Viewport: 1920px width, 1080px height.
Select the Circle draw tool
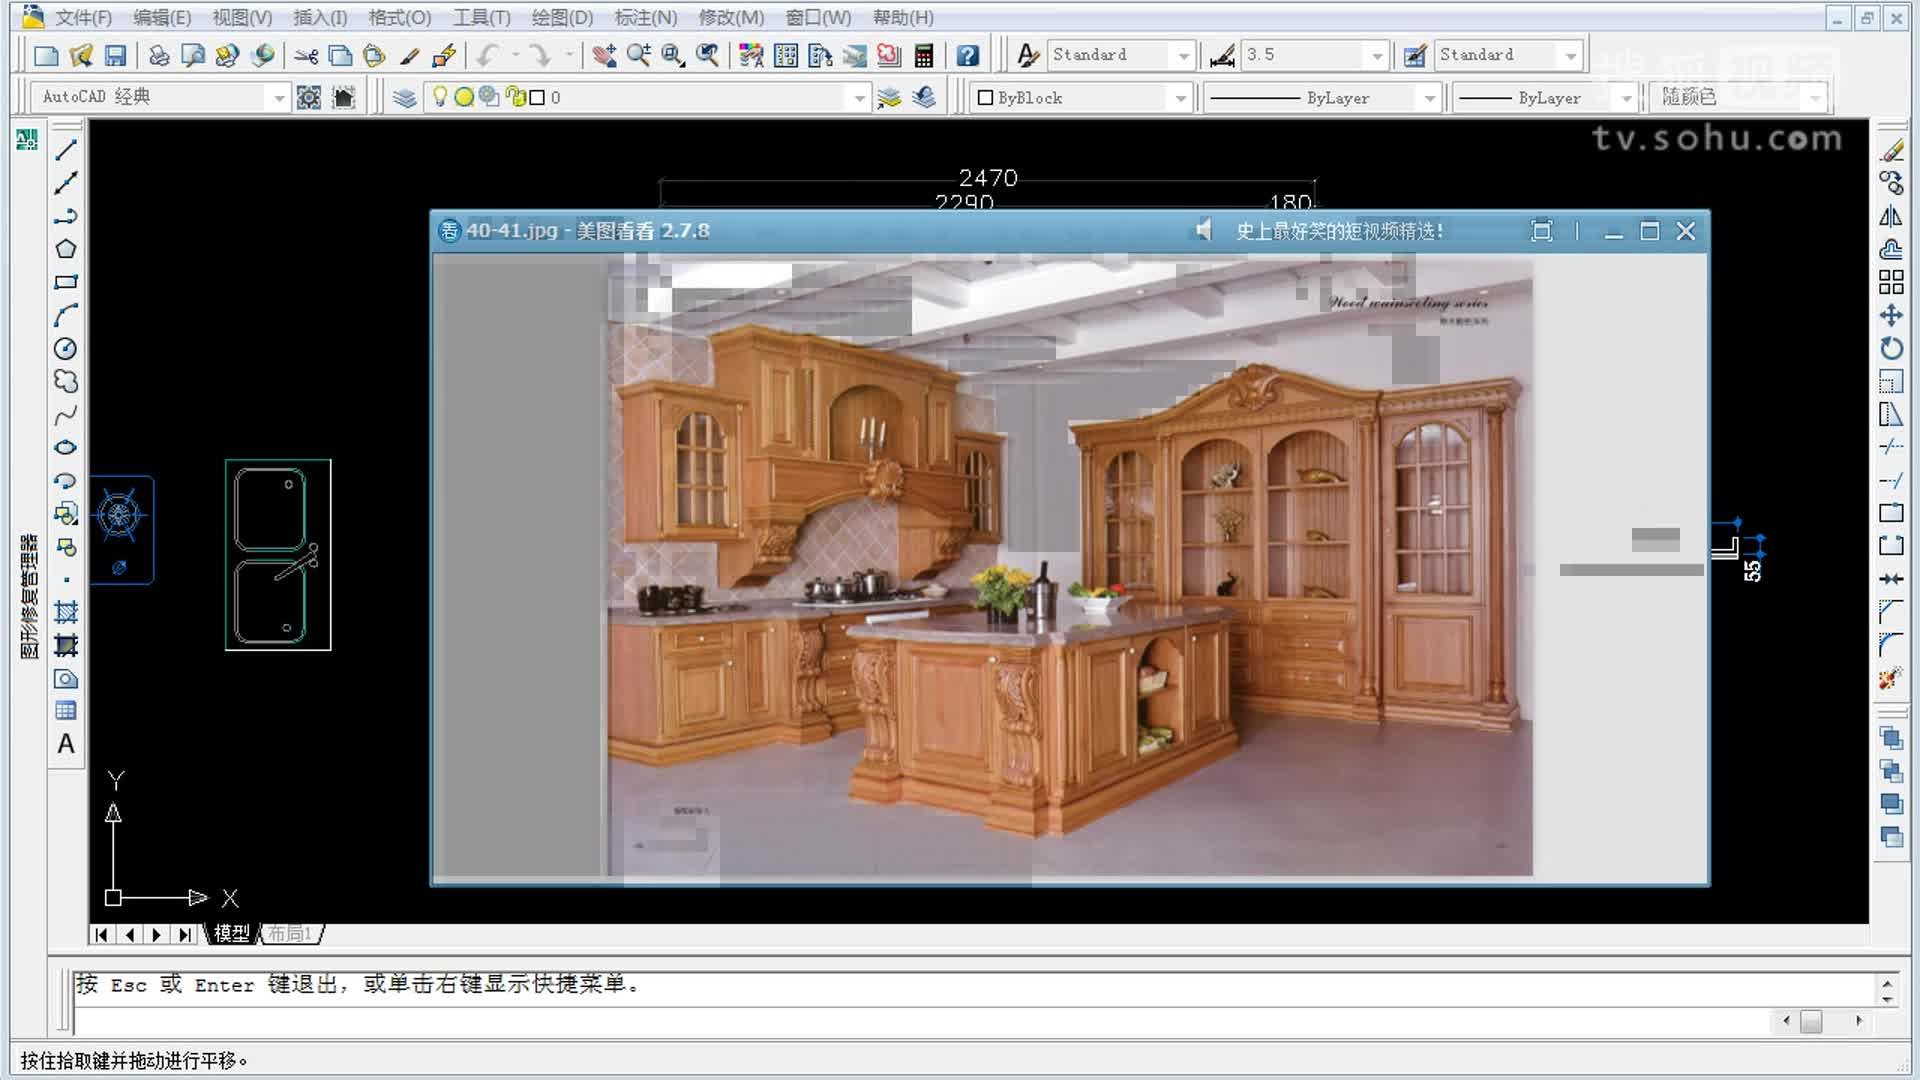(65, 348)
